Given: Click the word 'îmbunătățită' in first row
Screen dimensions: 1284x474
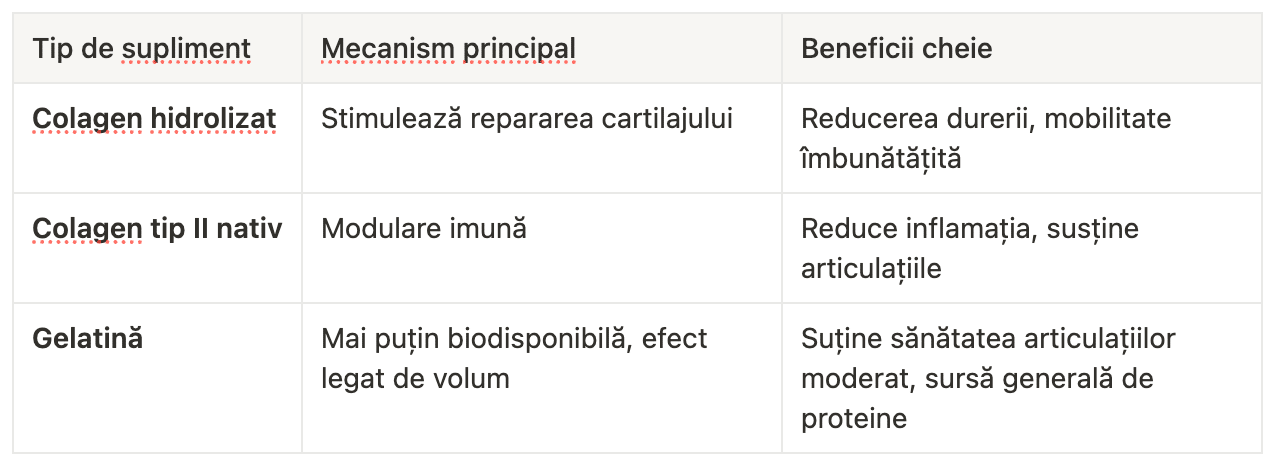Looking at the screenshot, I should 881,159.
